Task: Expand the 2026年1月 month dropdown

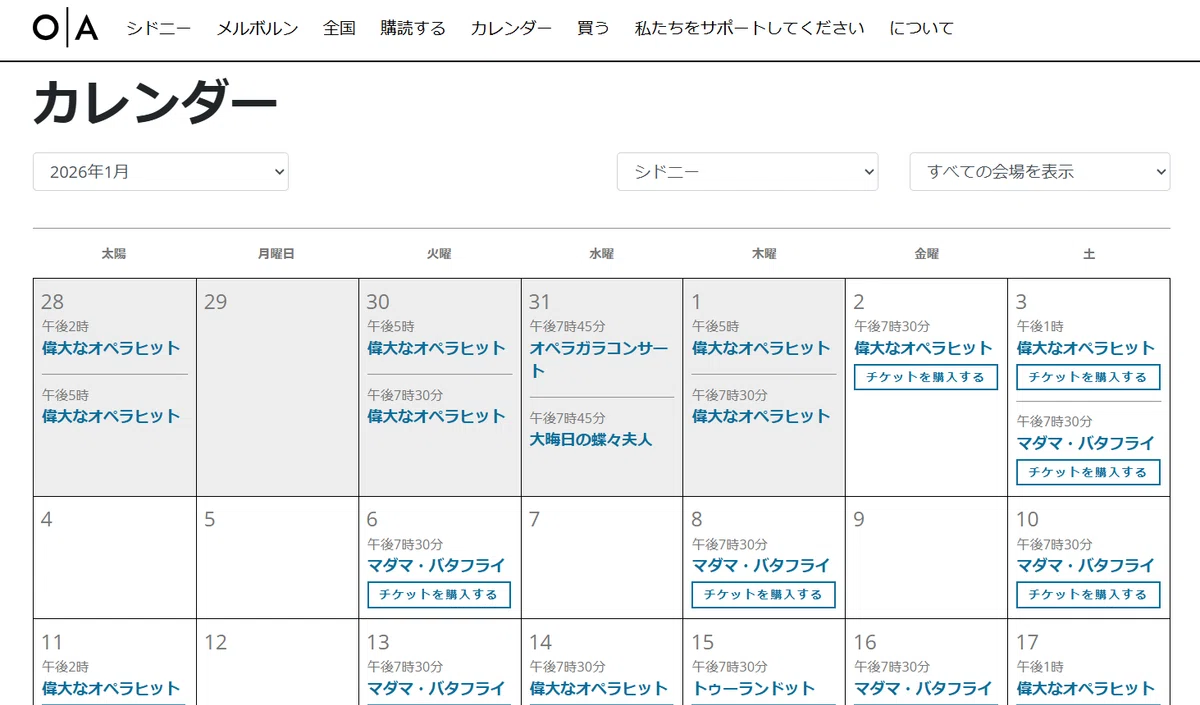Action: [161, 172]
